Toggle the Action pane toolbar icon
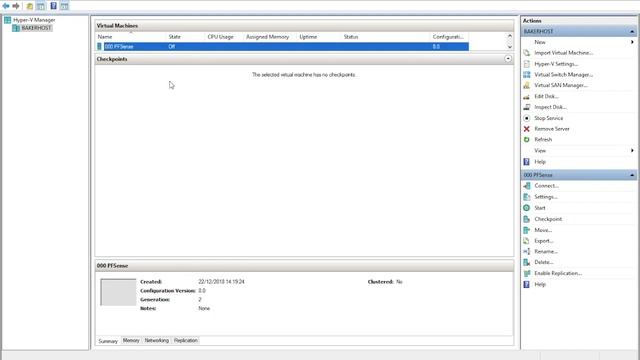 click(x=64, y=6)
